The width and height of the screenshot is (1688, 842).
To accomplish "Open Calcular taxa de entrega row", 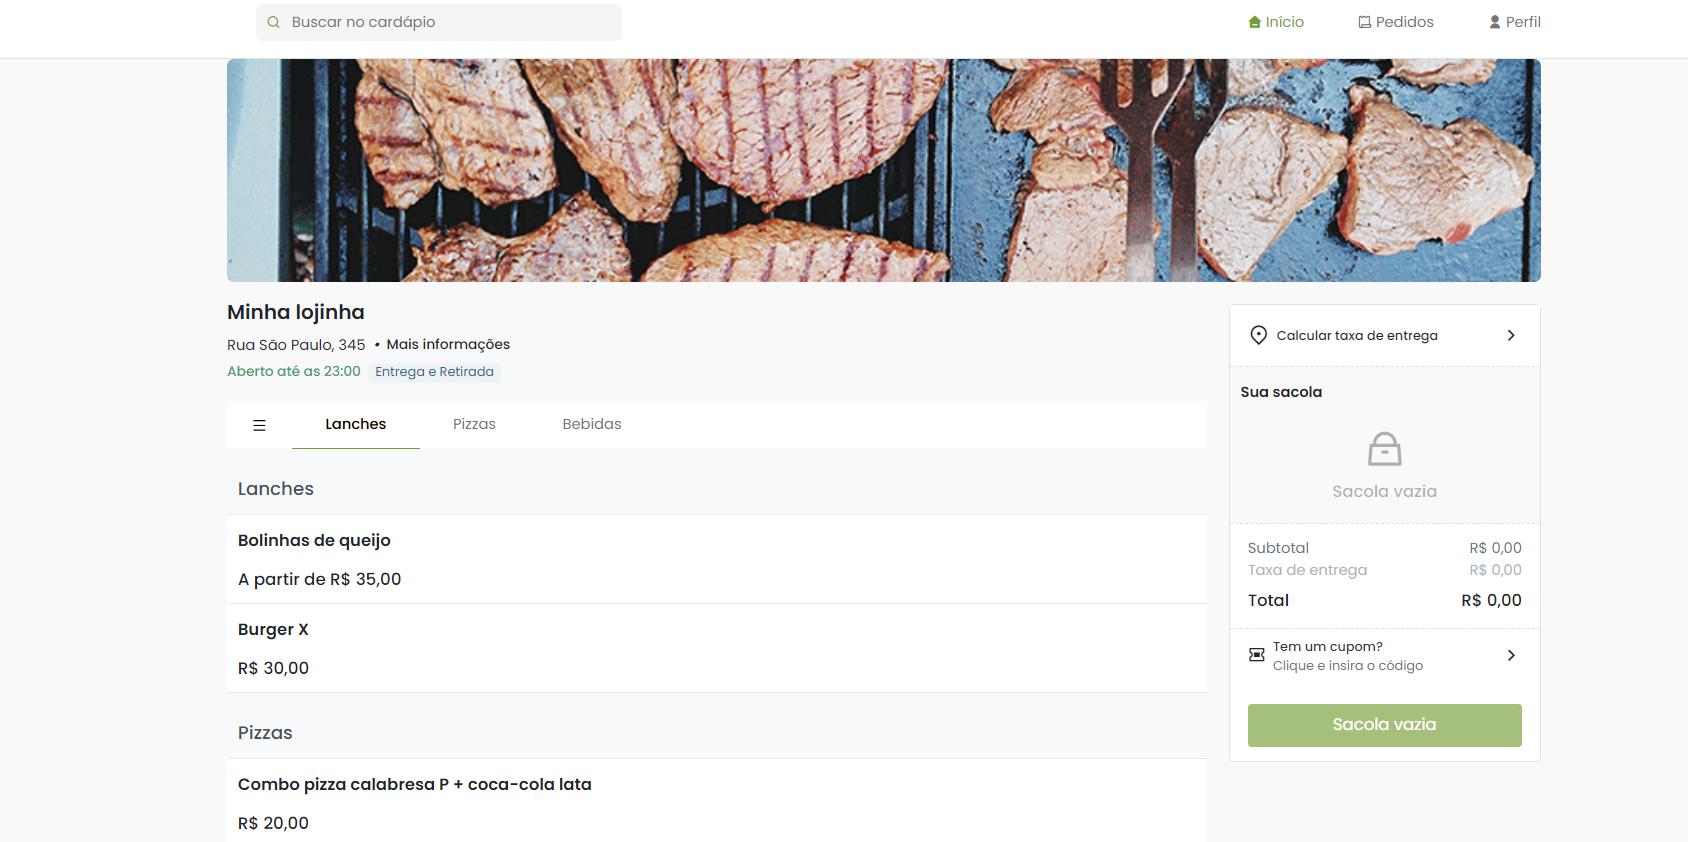I will [1385, 335].
